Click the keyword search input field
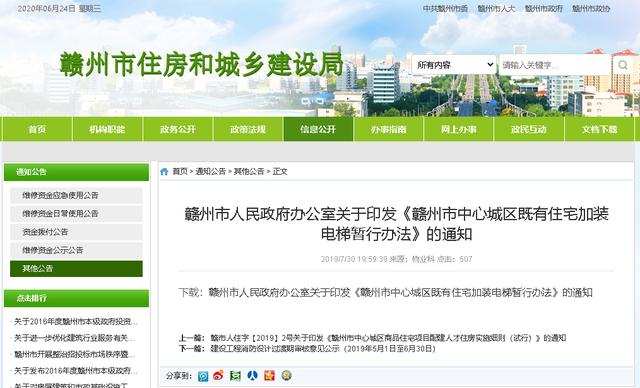Viewport: 640px width, 388px height. [555, 65]
